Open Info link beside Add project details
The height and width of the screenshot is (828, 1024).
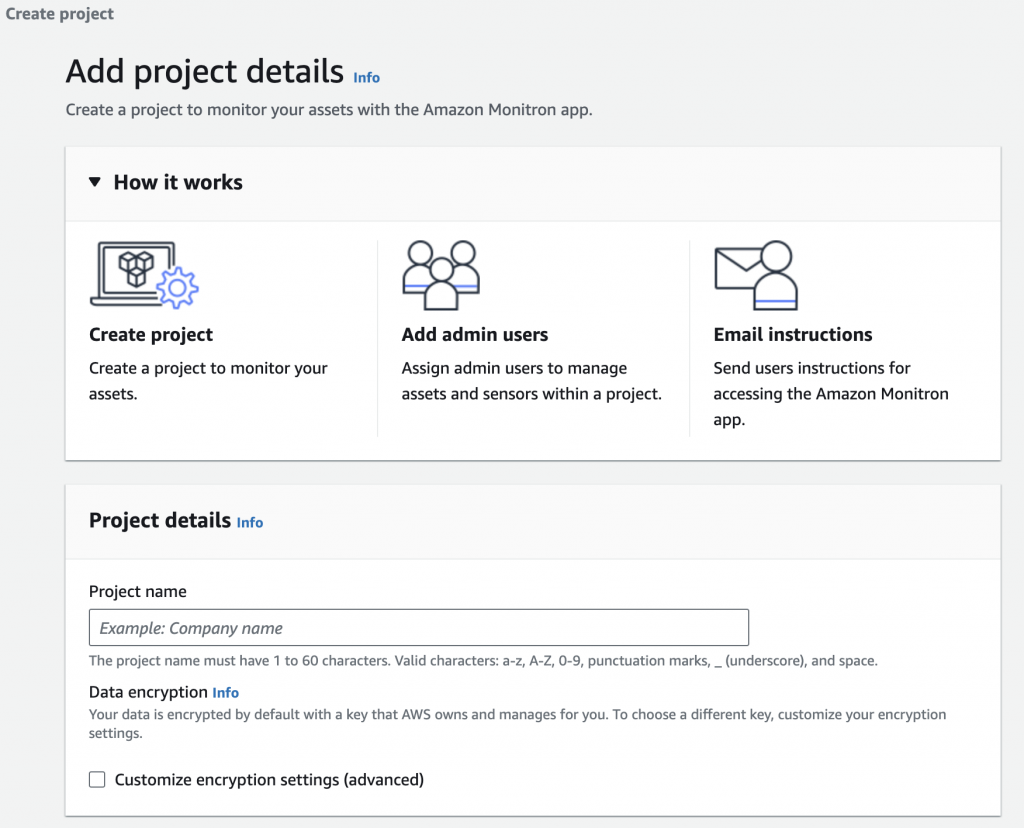367,77
